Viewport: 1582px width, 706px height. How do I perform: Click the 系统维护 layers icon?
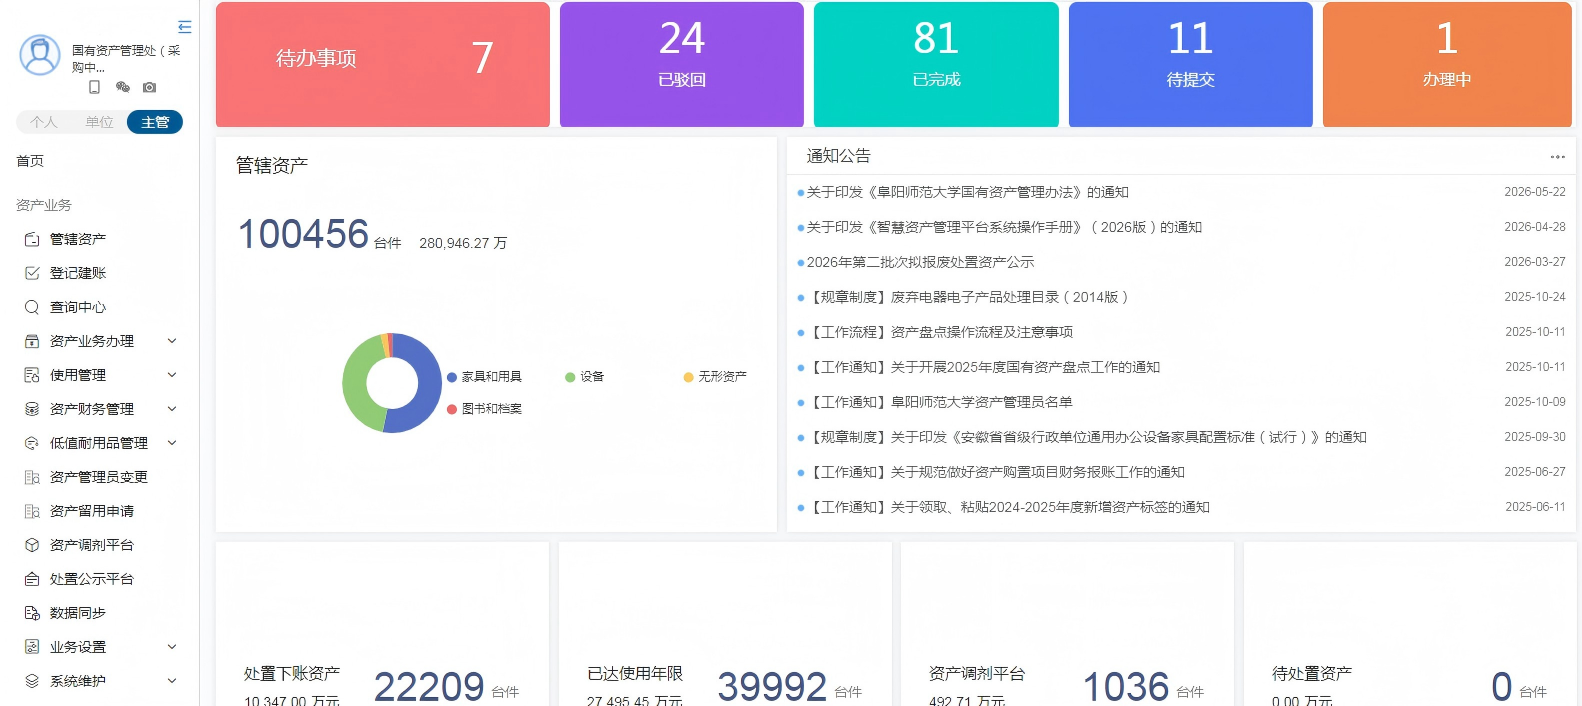click(32, 681)
